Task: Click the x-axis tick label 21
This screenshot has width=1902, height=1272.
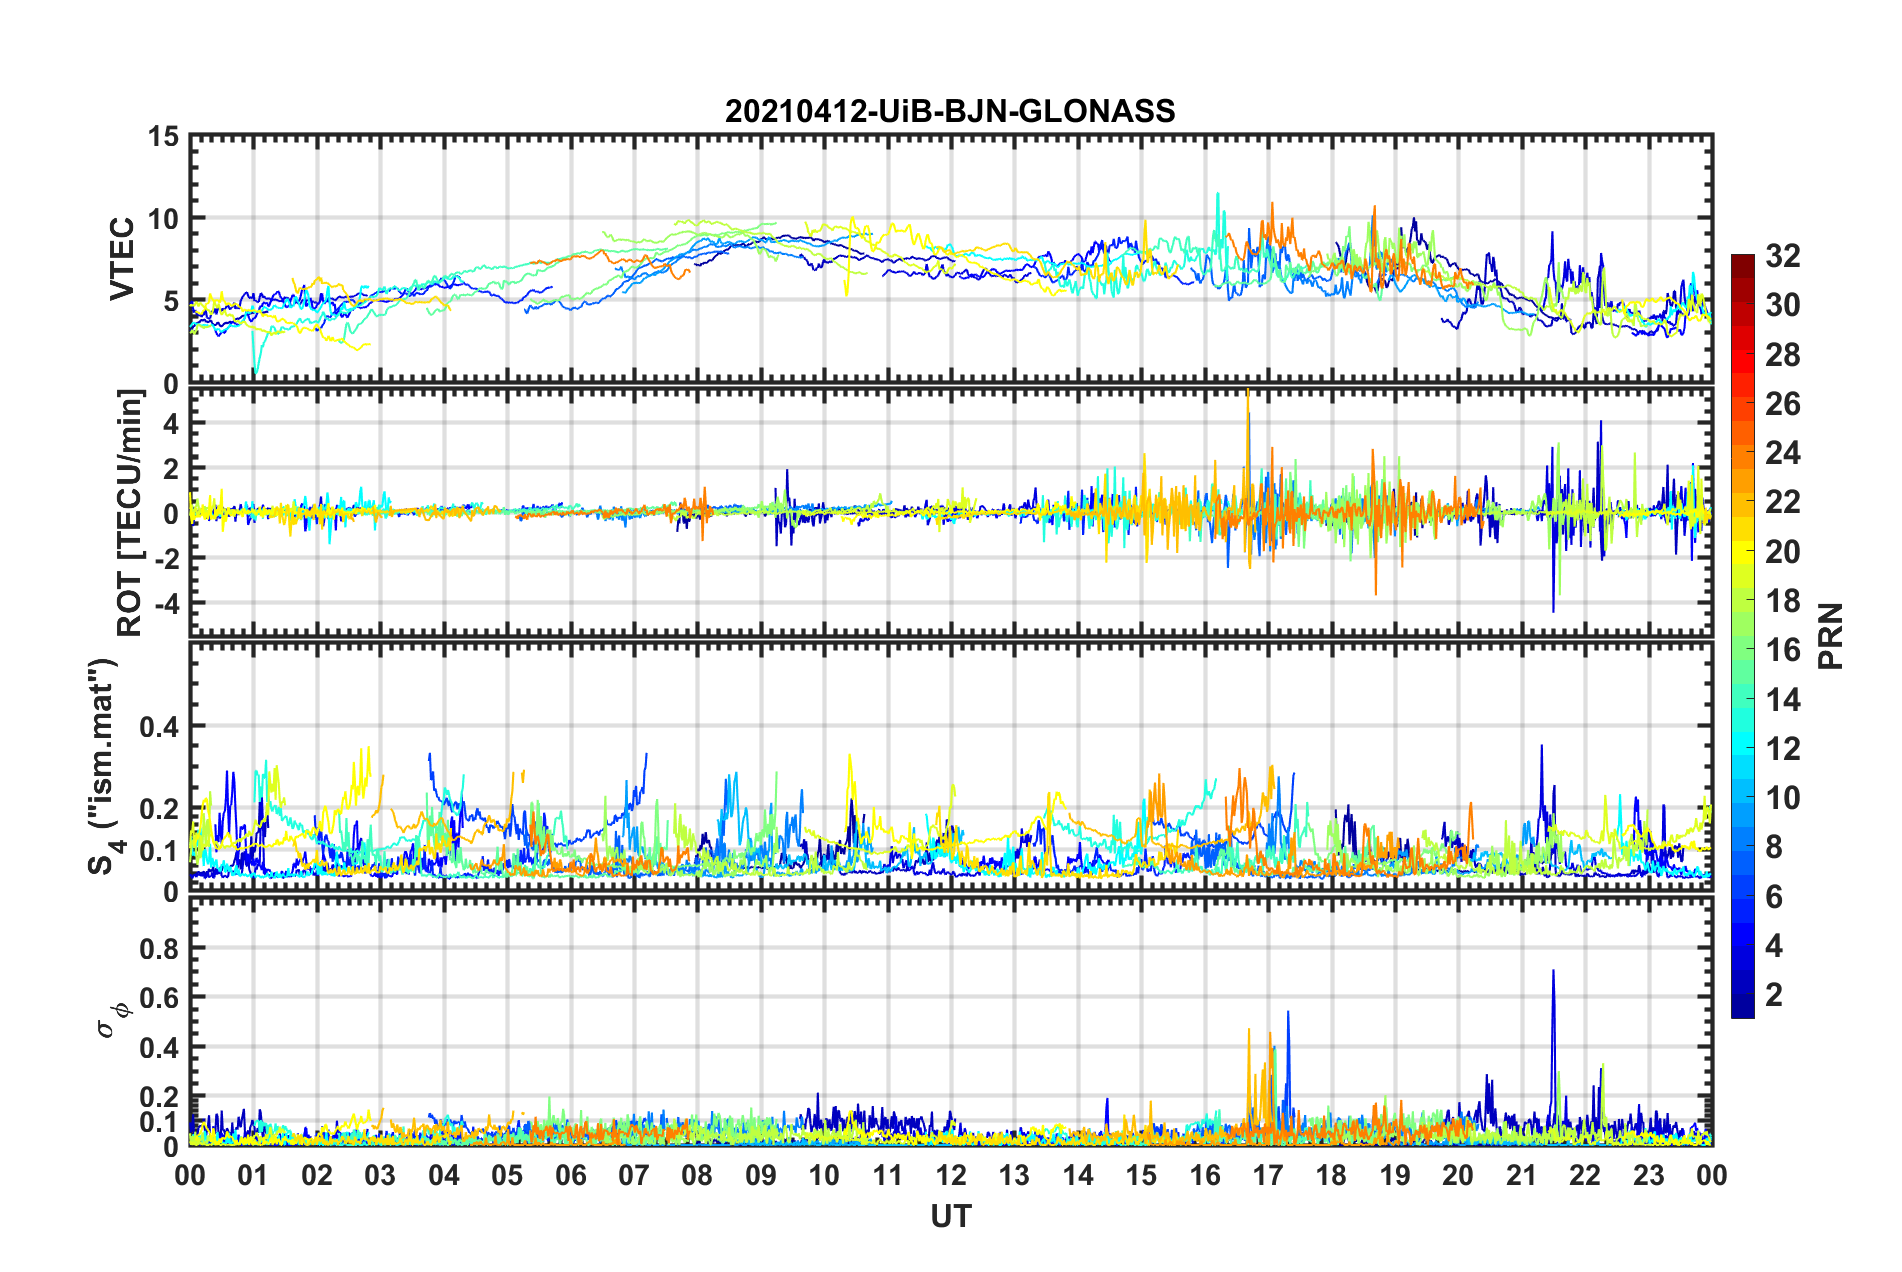Action: pos(1522,1175)
